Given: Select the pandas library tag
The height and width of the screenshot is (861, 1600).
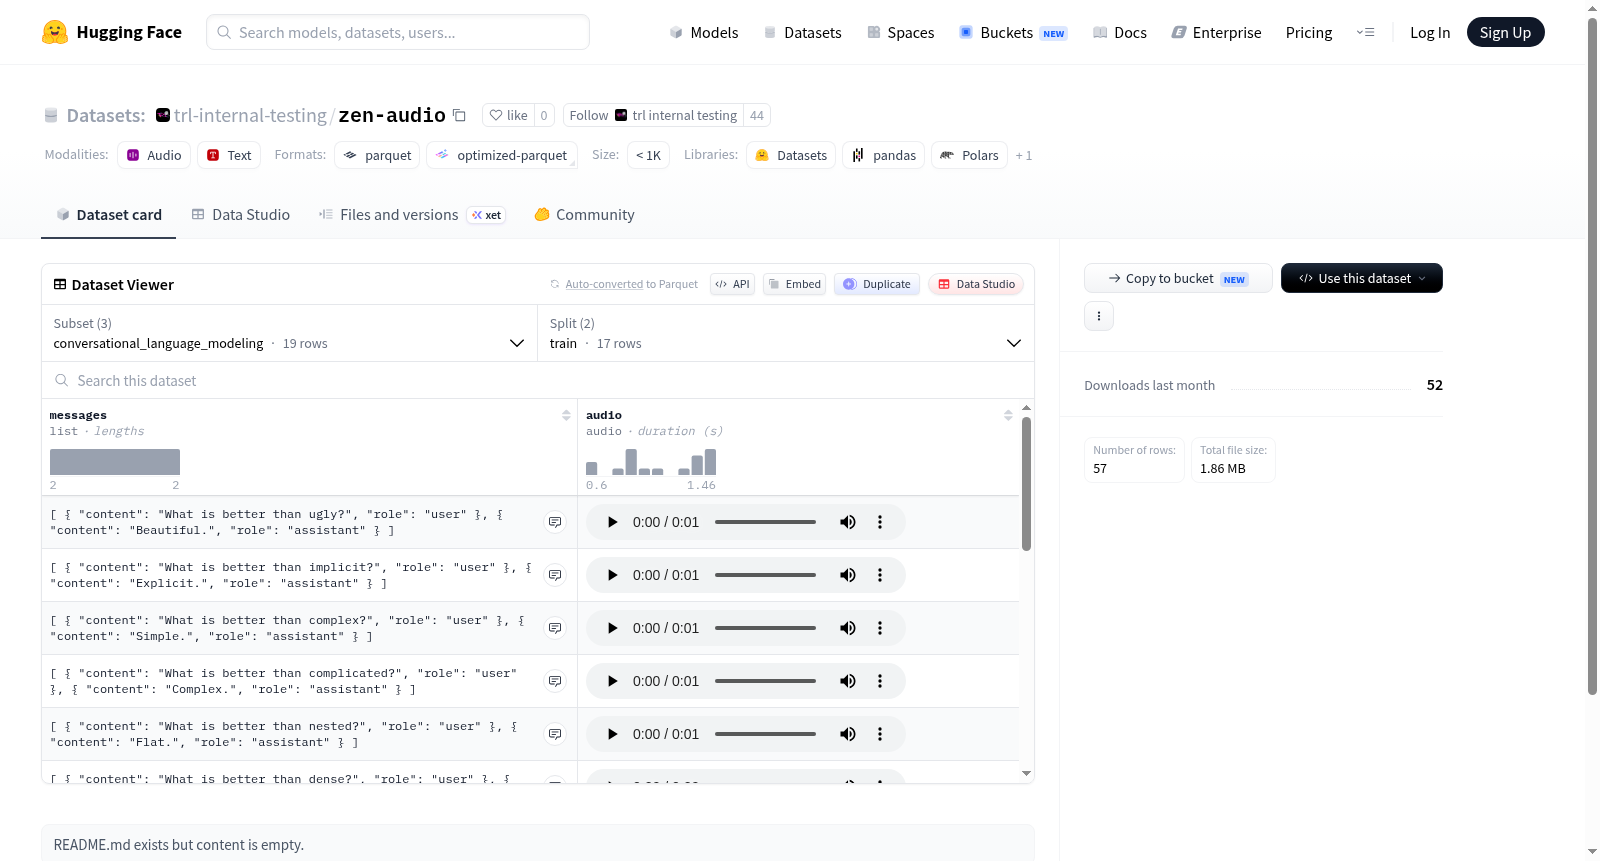Looking at the screenshot, I should pyautogui.click(x=884, y=155).
